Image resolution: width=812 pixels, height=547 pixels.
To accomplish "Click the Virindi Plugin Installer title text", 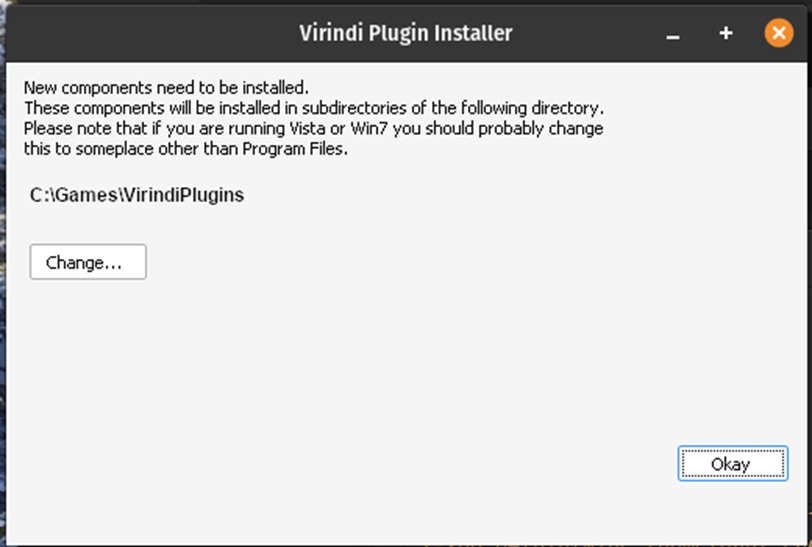I will point(405,33).
